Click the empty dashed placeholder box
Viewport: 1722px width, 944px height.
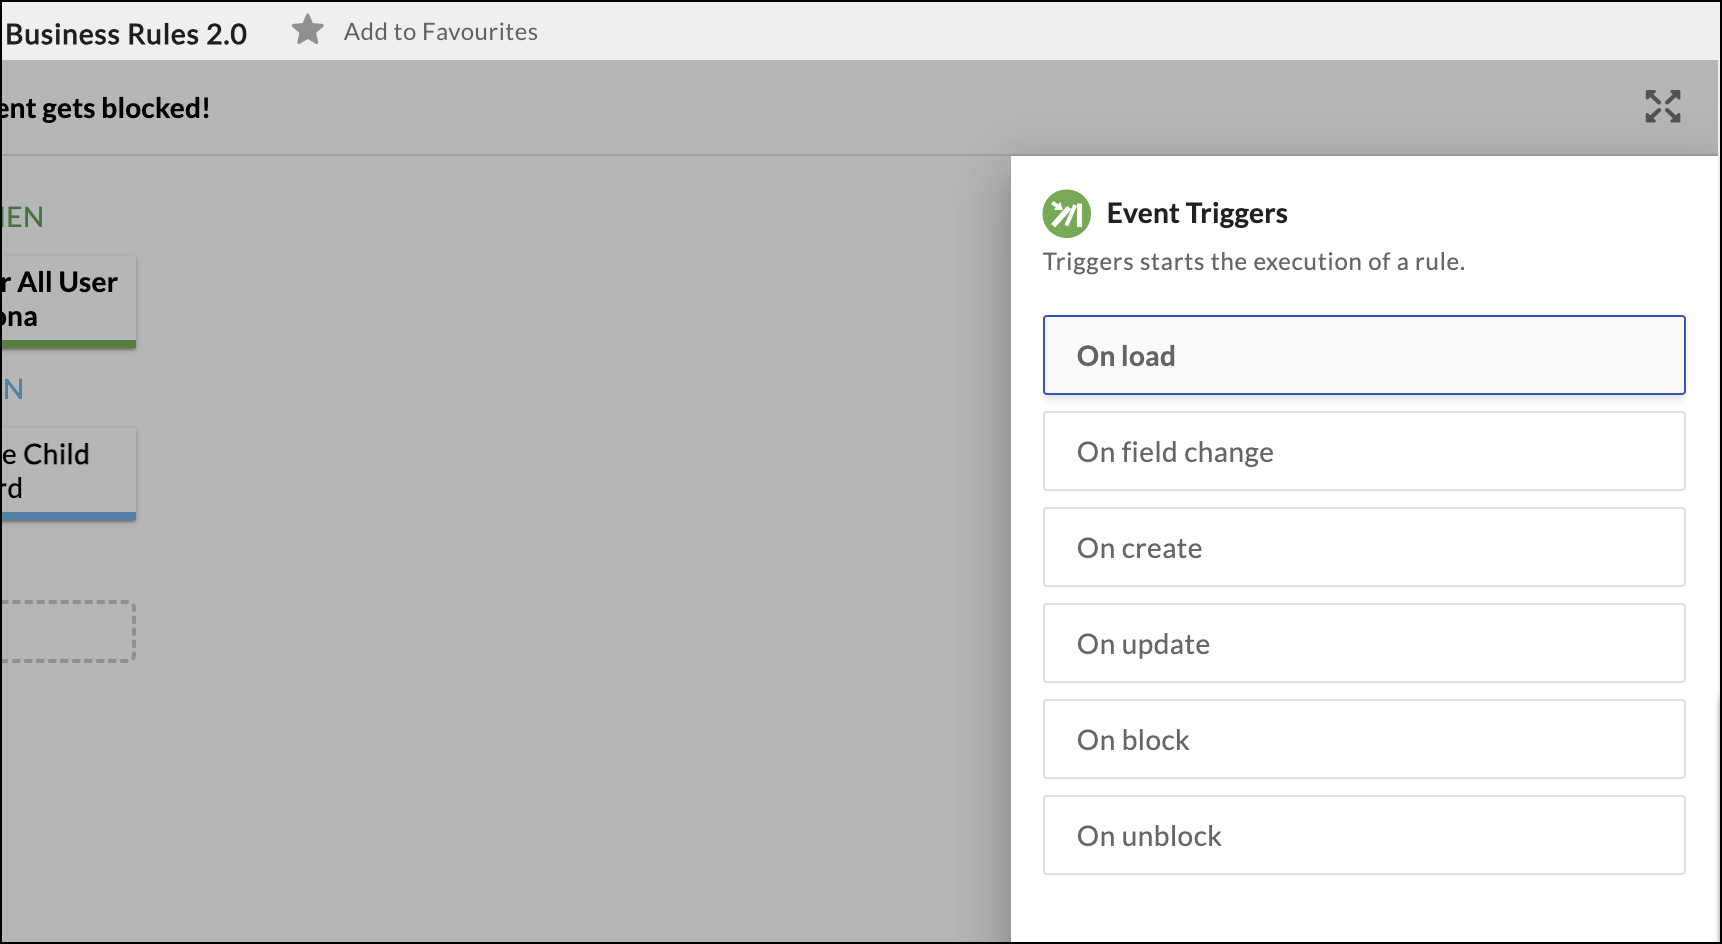pyautogui.click(x=66, y=631)
